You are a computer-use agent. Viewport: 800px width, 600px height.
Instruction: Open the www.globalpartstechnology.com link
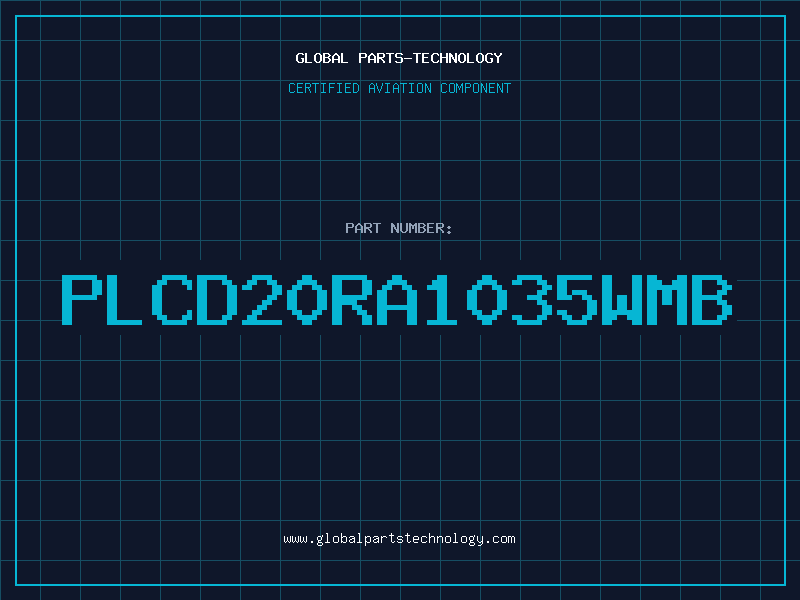(x=399, y=539)
